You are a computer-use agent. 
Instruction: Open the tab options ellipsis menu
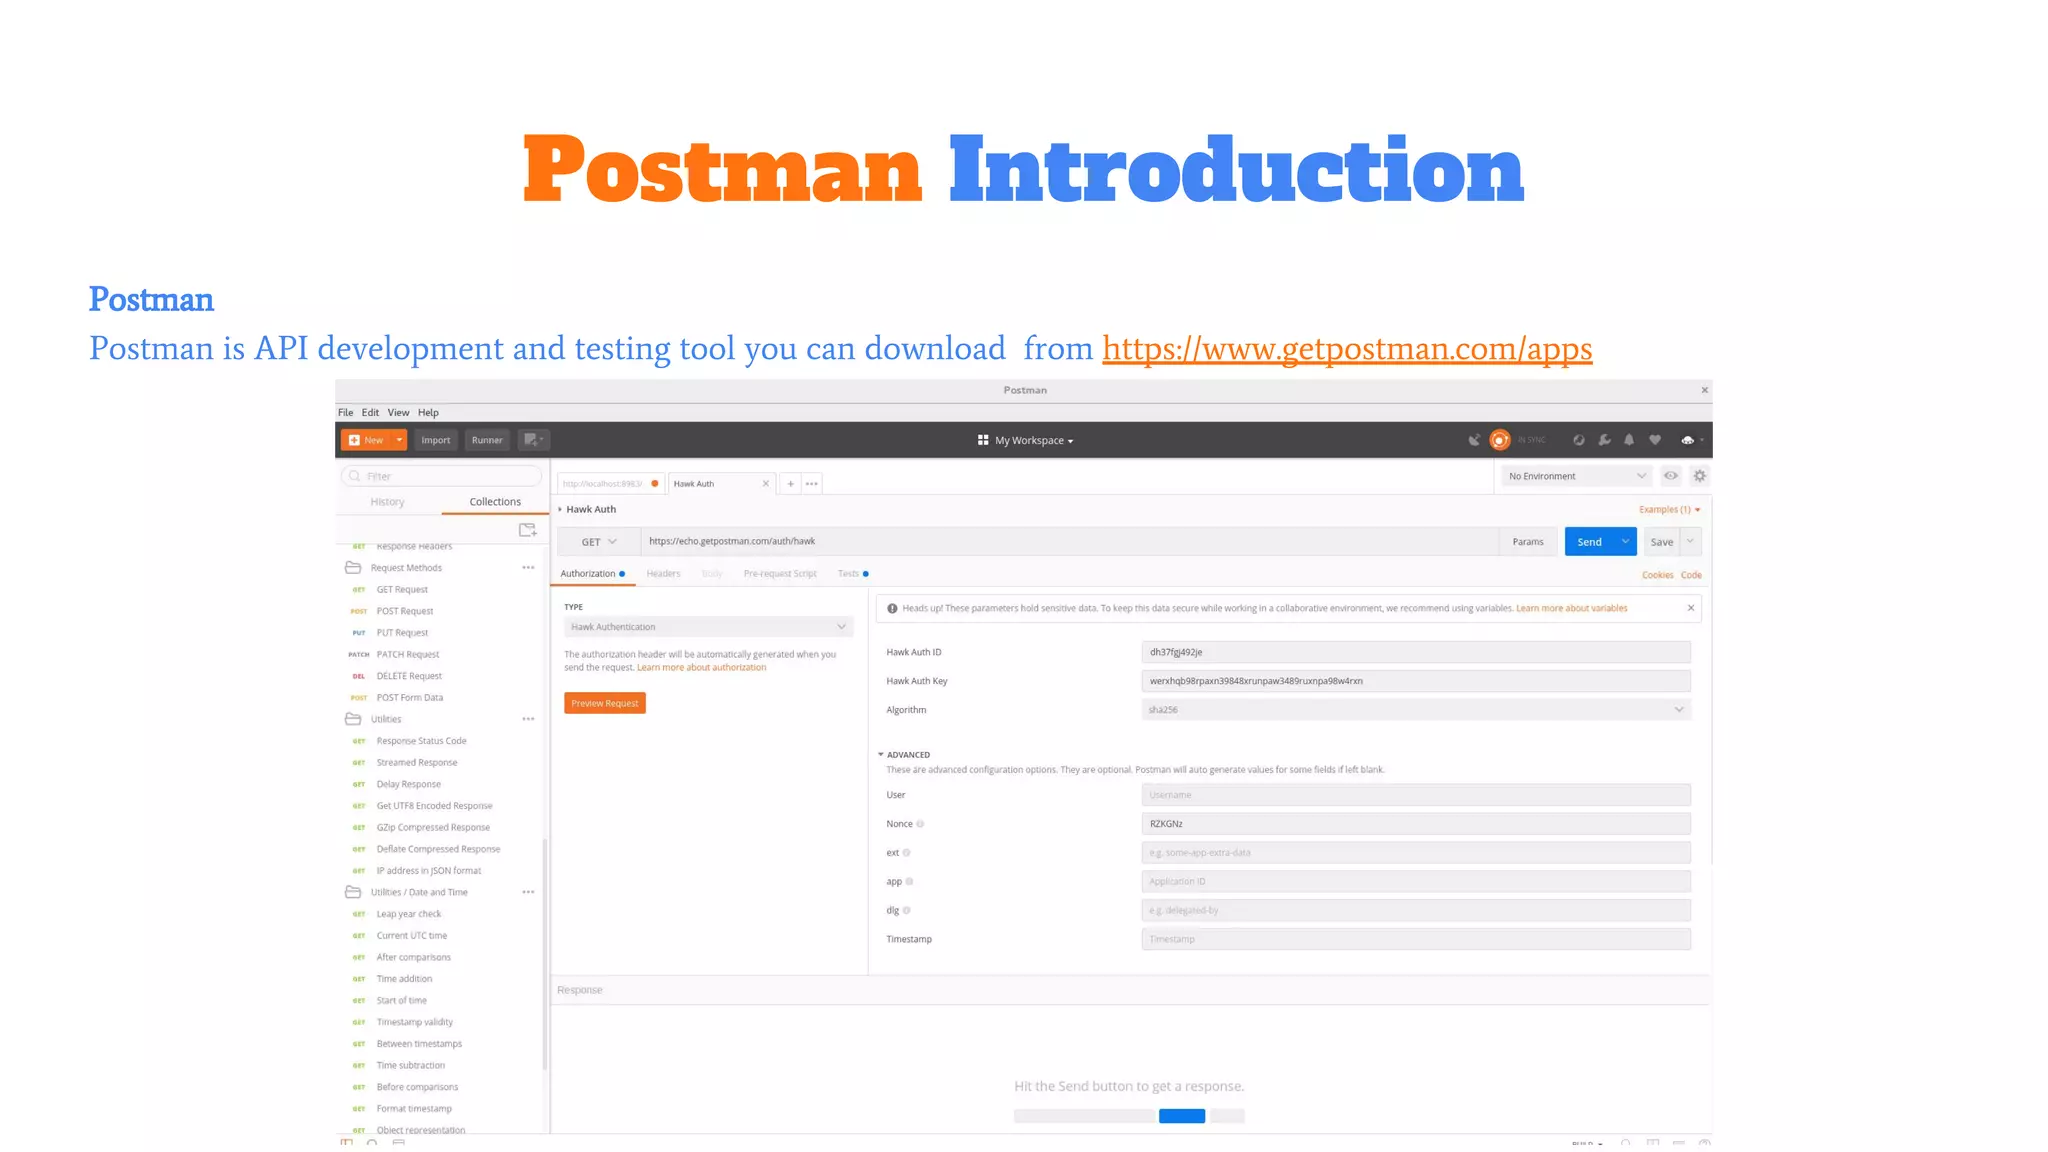(812, 484)
